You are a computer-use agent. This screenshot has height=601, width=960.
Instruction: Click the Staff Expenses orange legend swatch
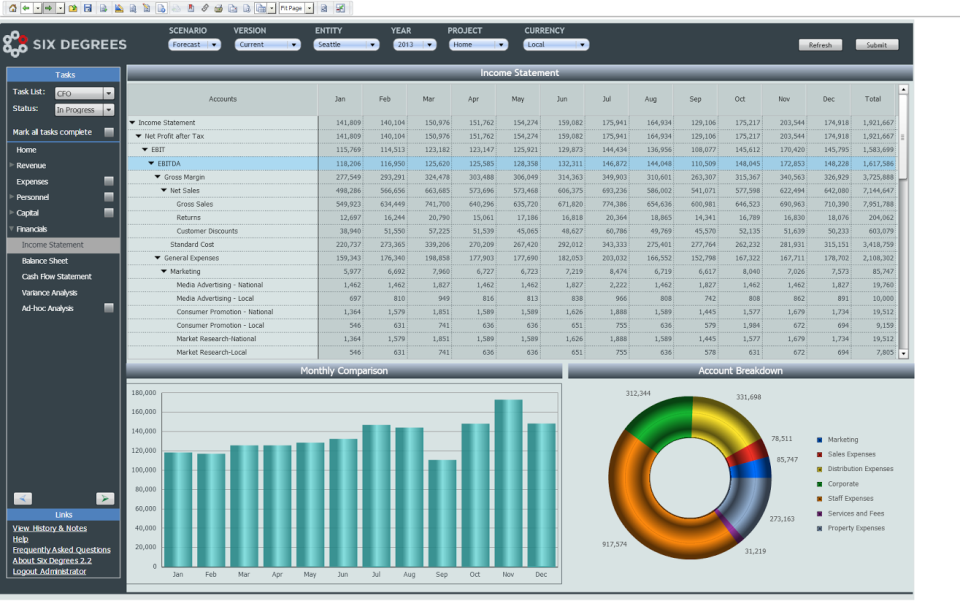tap(820, 499)
